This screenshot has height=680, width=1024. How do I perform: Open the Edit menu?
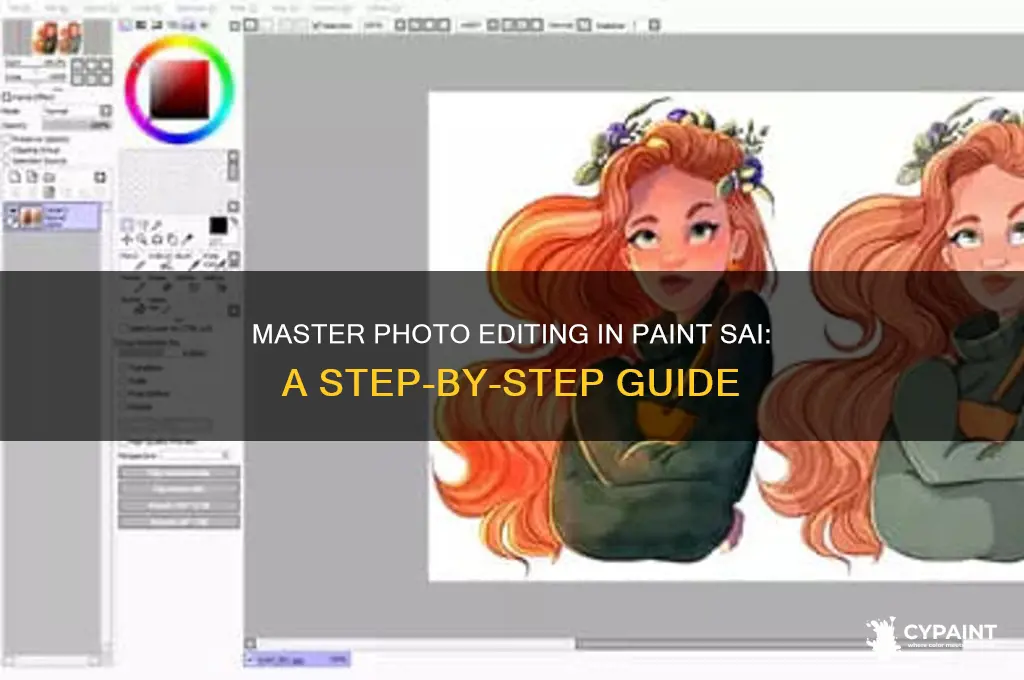(x=56, y=8)
